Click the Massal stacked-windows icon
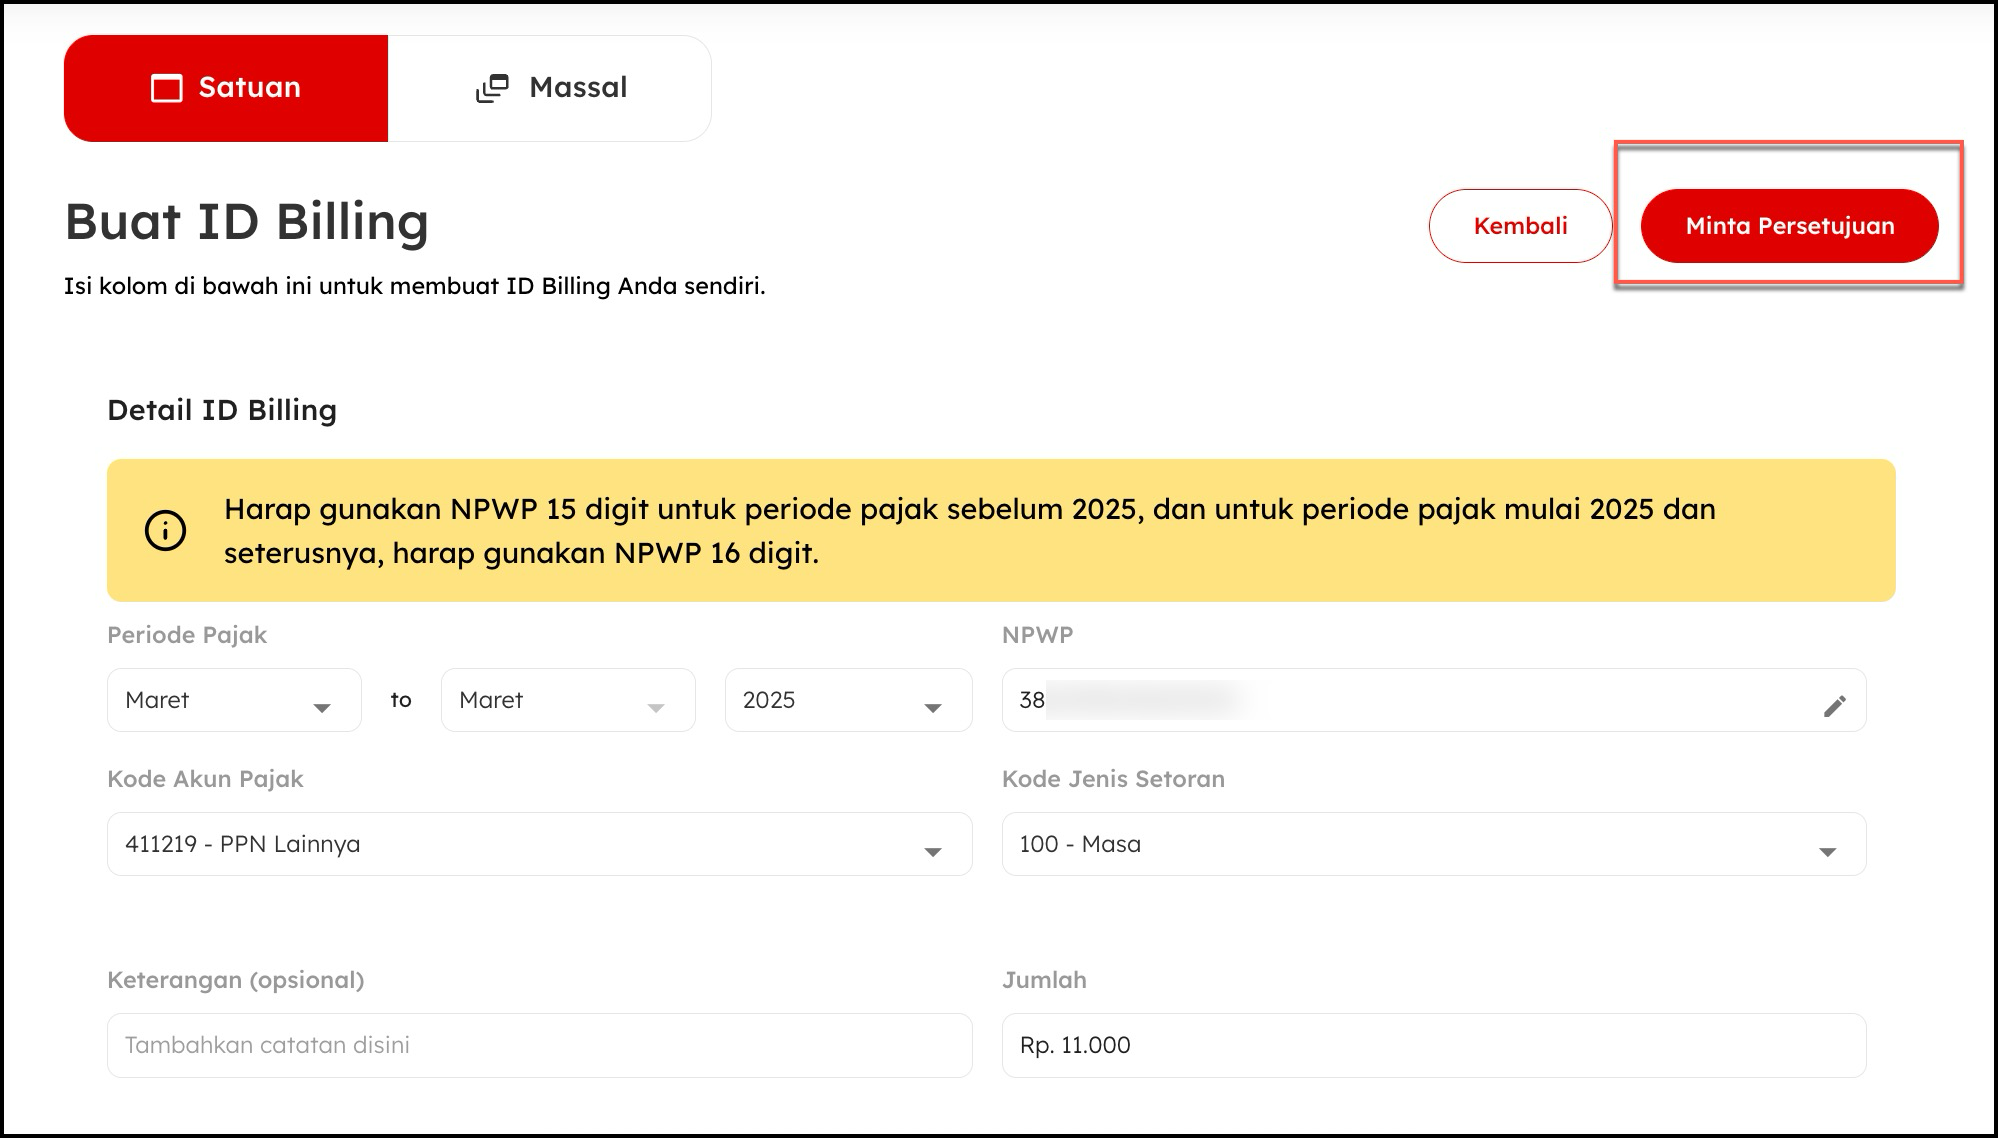Image resolution: width=1998 pixels, height=1138 pixels. click(492, 88)
